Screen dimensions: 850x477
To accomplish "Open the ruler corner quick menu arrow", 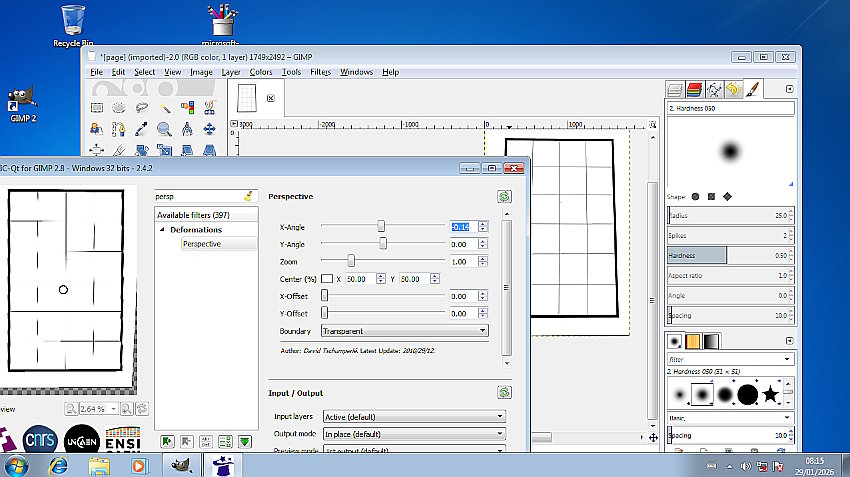I will tap(234, 124).
